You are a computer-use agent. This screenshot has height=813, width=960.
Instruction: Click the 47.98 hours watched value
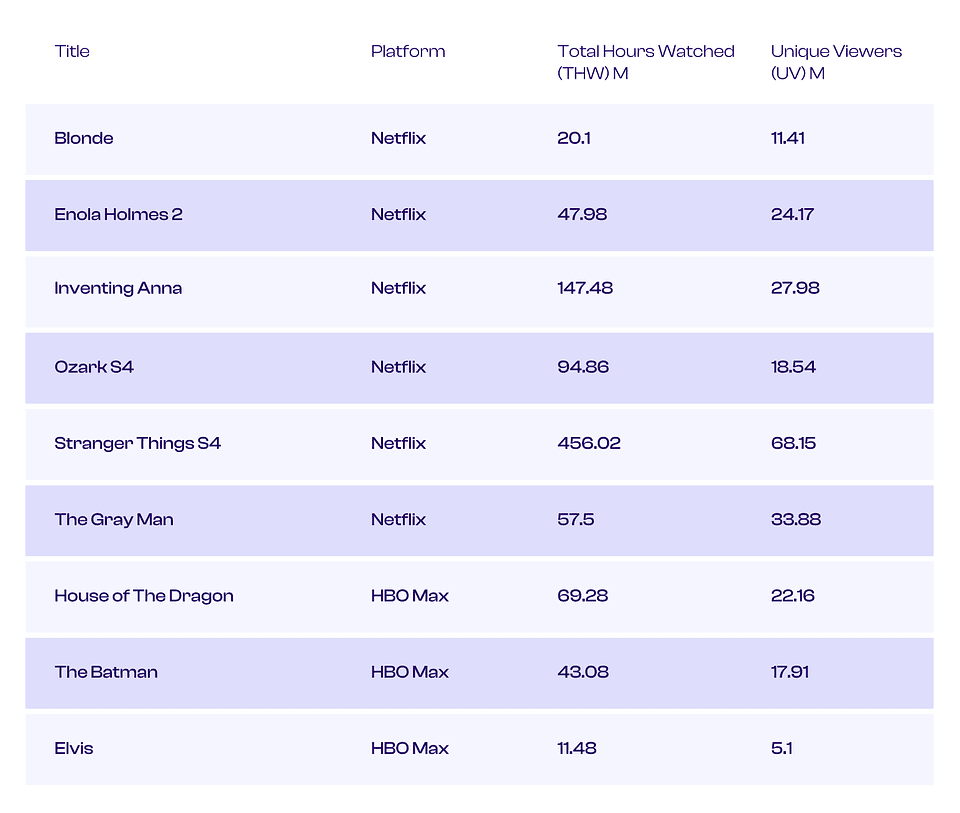[582, 214]
